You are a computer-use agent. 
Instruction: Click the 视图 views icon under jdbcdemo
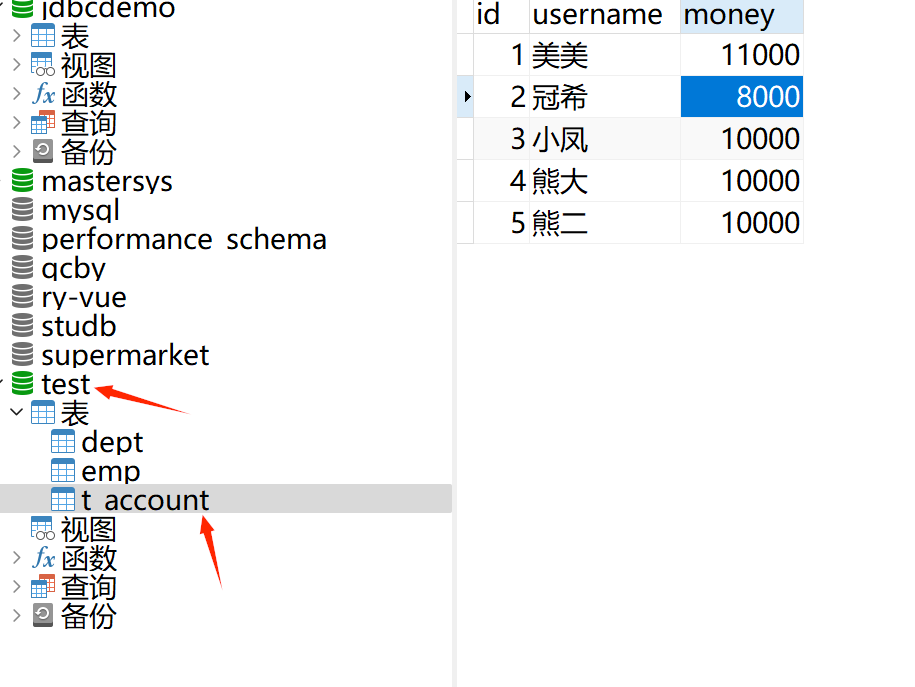tap(42, 64)
